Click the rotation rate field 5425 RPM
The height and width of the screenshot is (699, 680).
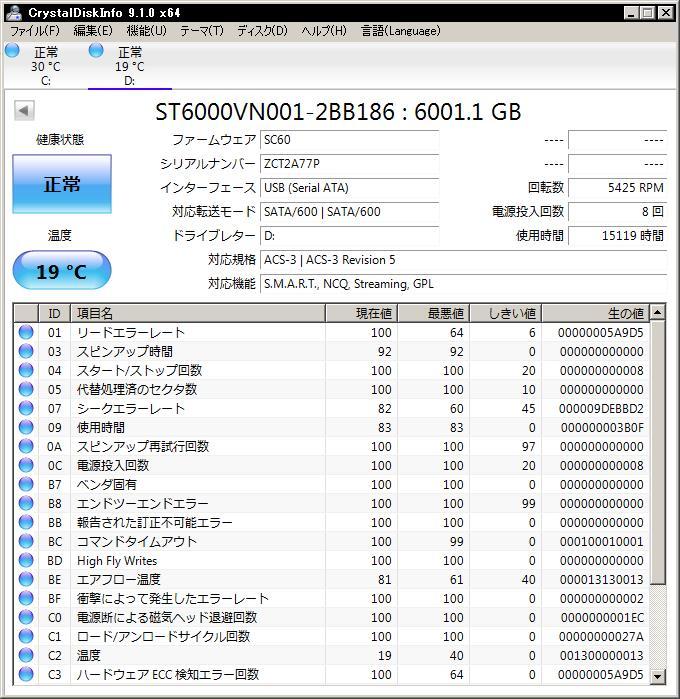click(x=618, y=188)
